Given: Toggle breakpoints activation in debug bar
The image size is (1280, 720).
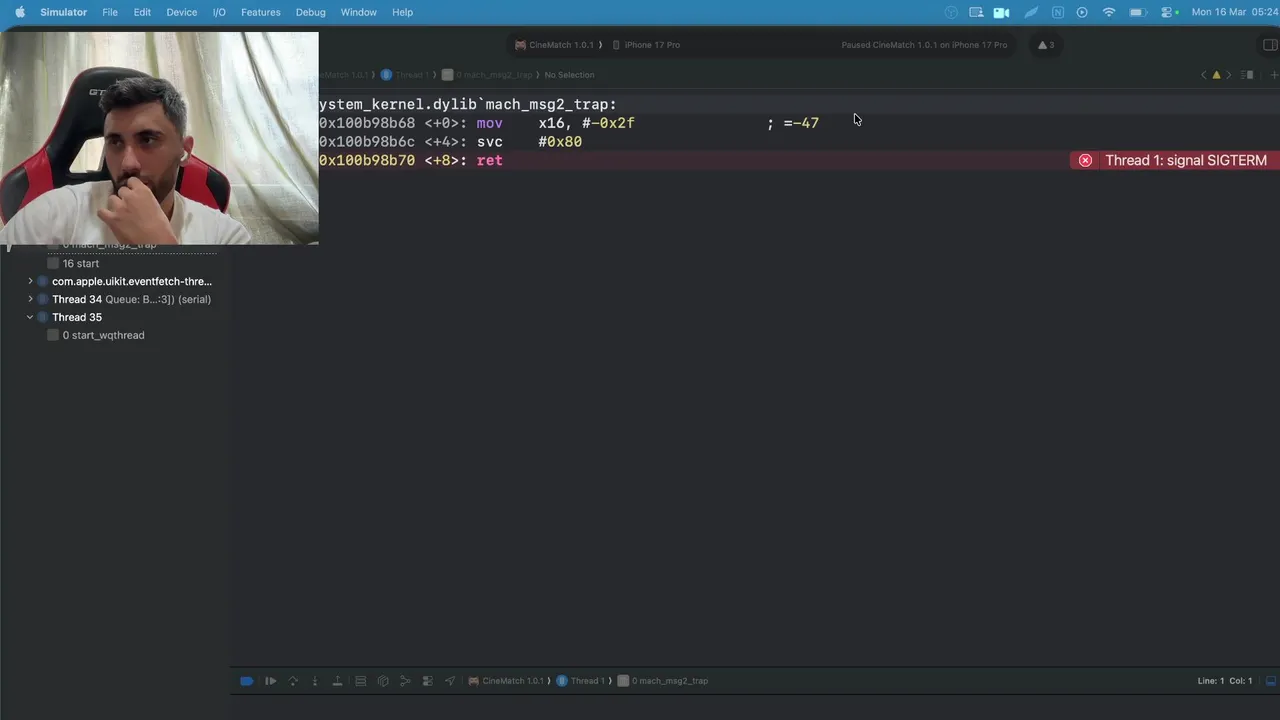Looking at the screenshot, I should point(247,681).
